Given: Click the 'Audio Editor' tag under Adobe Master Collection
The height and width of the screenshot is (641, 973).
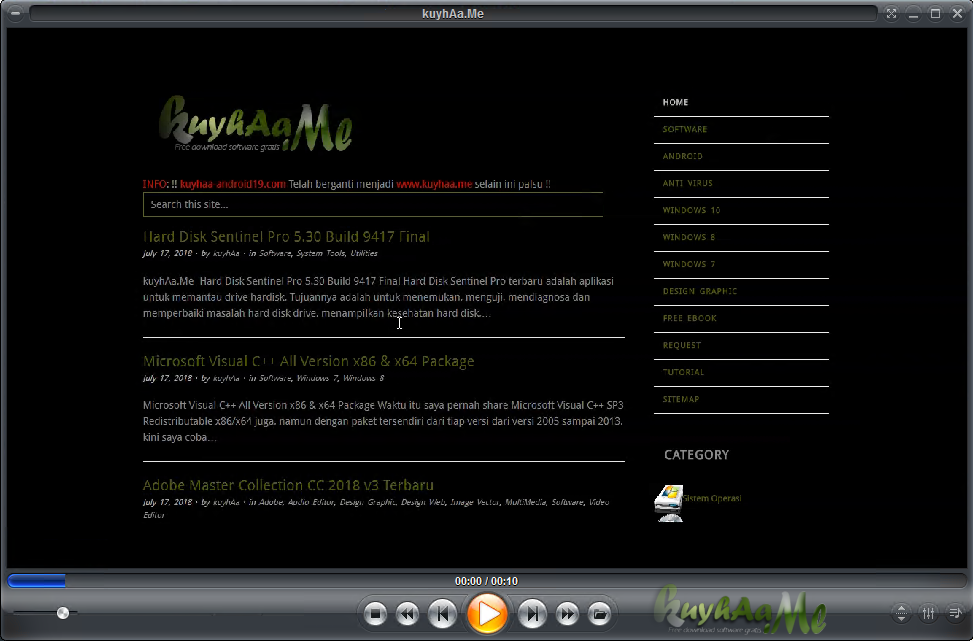Looking at the screenshot, I should 310,502.
